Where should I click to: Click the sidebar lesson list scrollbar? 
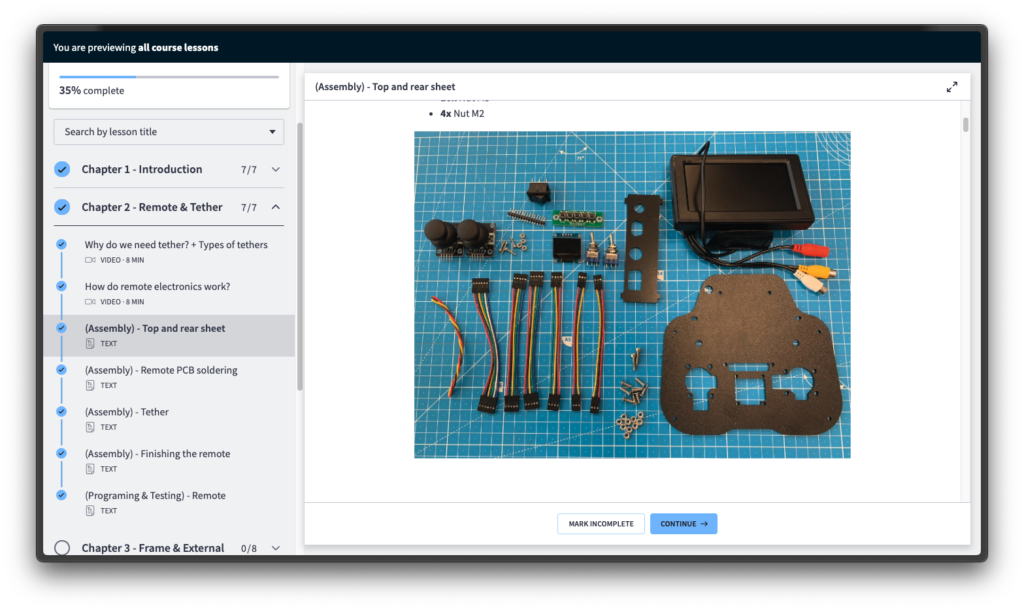click(300, 257)
